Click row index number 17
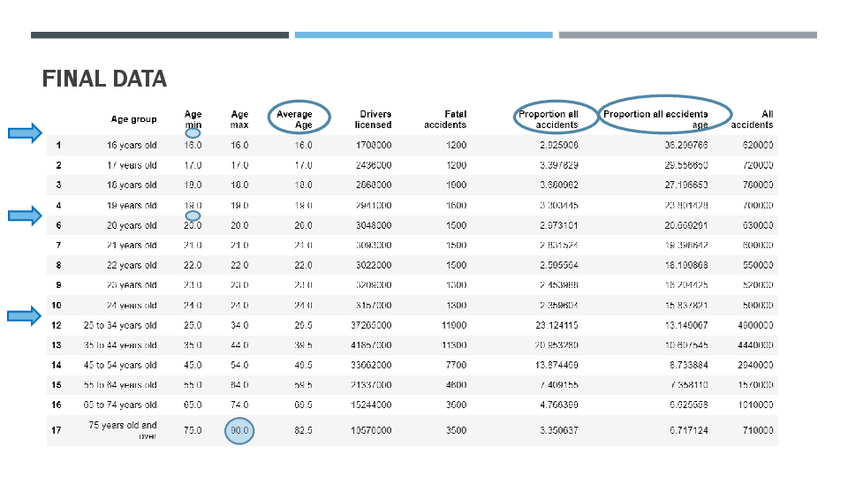The image size is (848, 477). tap(58, 432)
